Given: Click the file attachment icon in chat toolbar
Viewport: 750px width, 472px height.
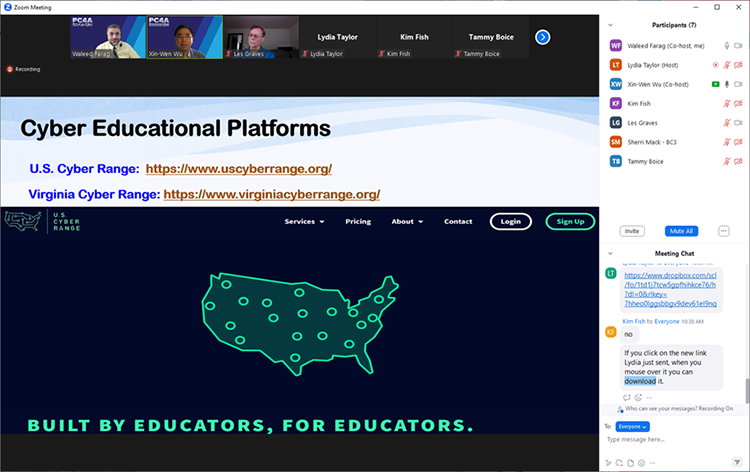Looking at the screenshot, I should (630, 463).
